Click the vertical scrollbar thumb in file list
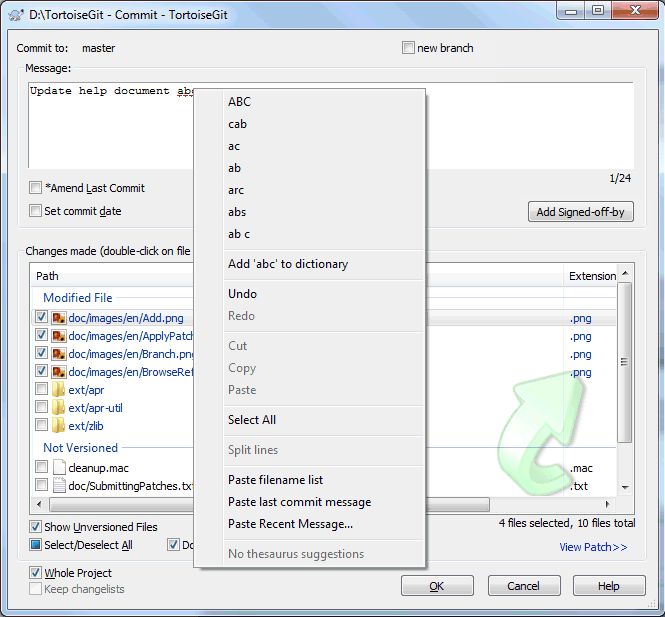This screenshot has width=665, height=617. coord(625,362)
